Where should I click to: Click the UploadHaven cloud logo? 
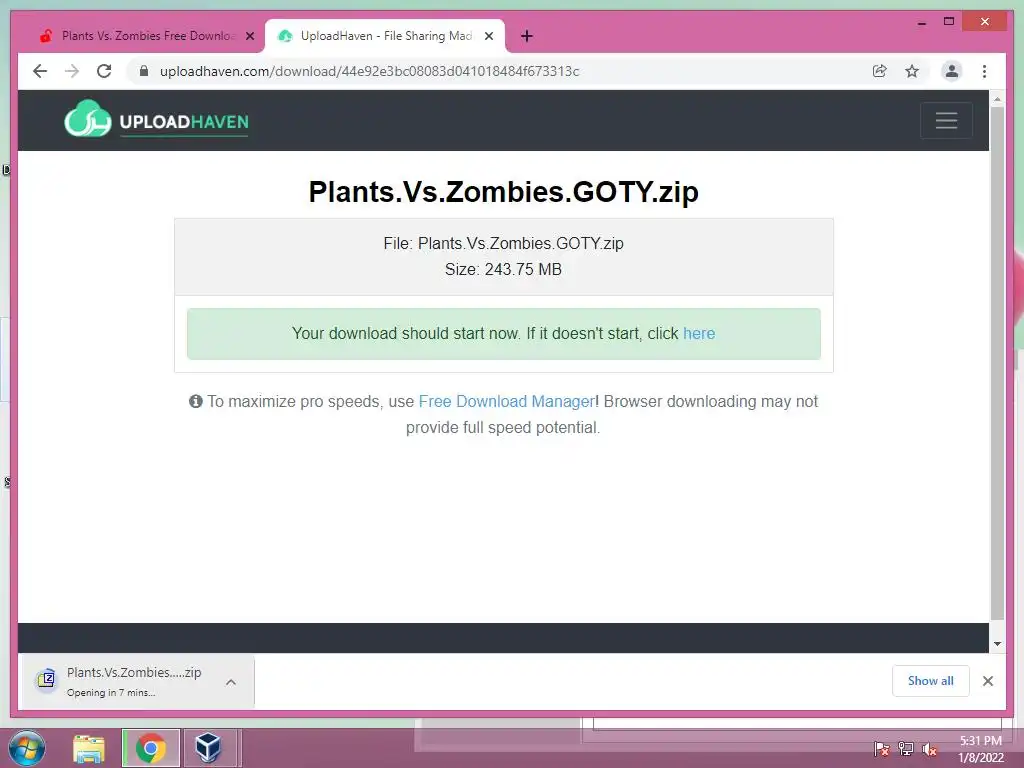[156, 120]
